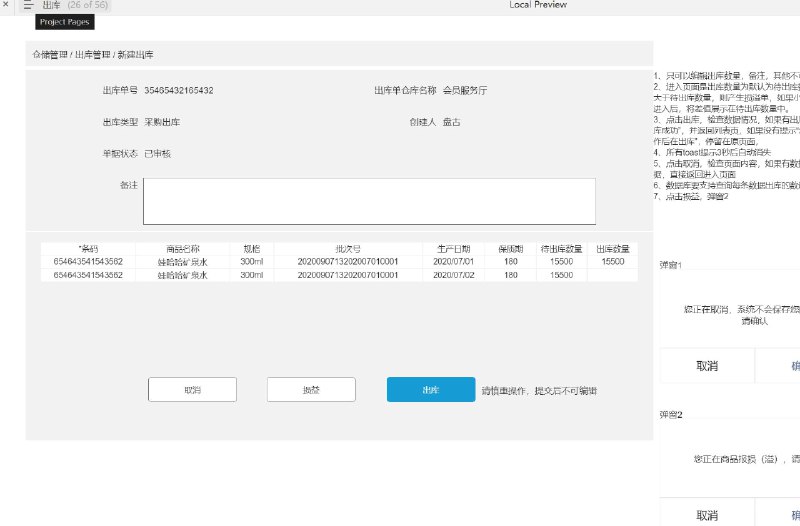Click the 保质期 column header
The width and height of the screenshot is (800, 526).
pos(511,249)
